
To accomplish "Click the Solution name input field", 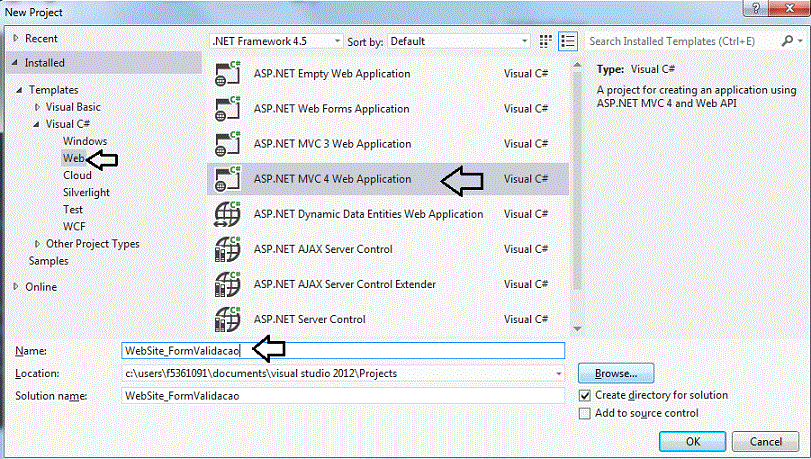I will (x=343, y=396).
